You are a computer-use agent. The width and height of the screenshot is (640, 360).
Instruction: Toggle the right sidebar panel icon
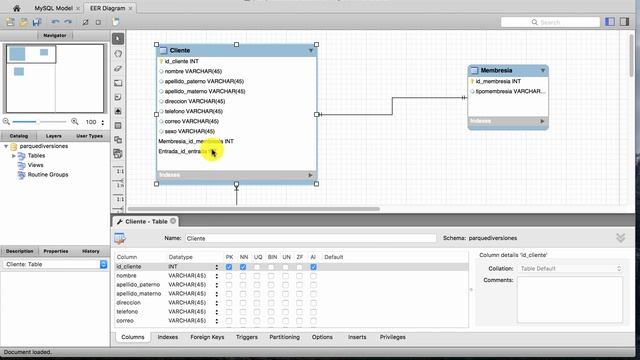coord(624,22)
